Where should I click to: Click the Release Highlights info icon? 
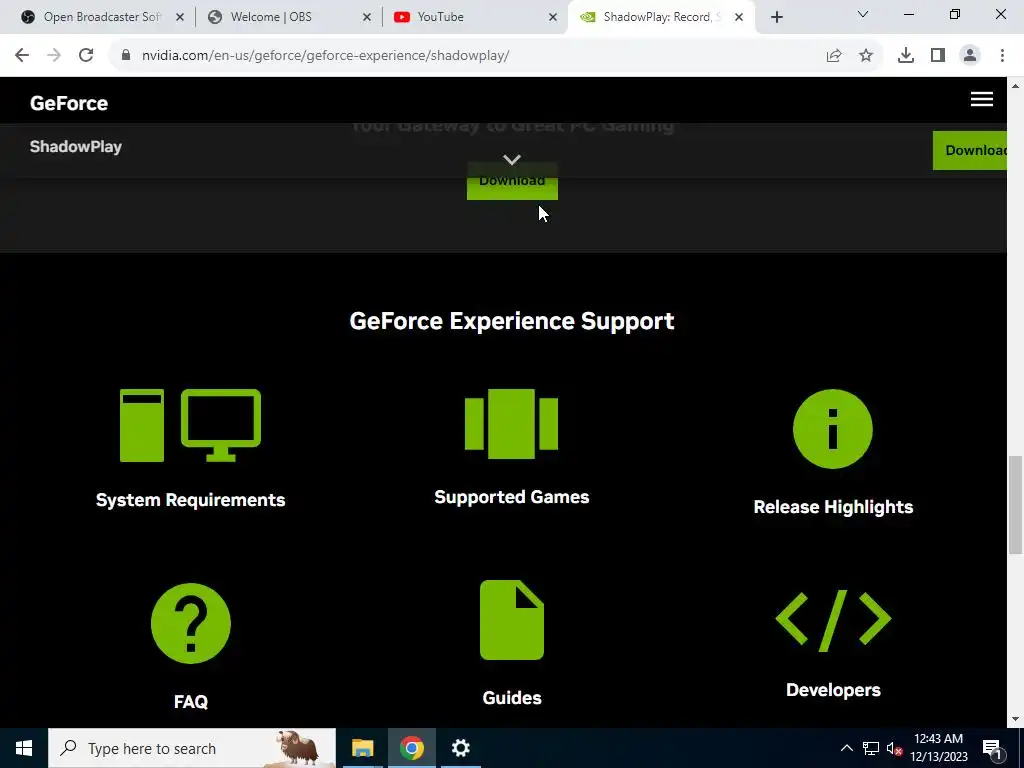point(833,429)
